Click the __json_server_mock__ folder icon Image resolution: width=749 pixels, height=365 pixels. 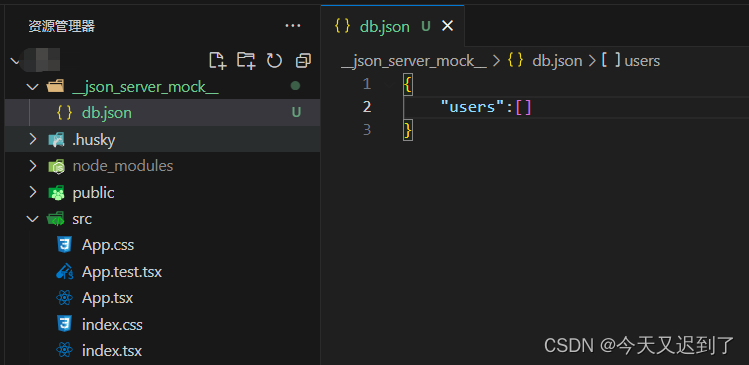coord(55,87)
